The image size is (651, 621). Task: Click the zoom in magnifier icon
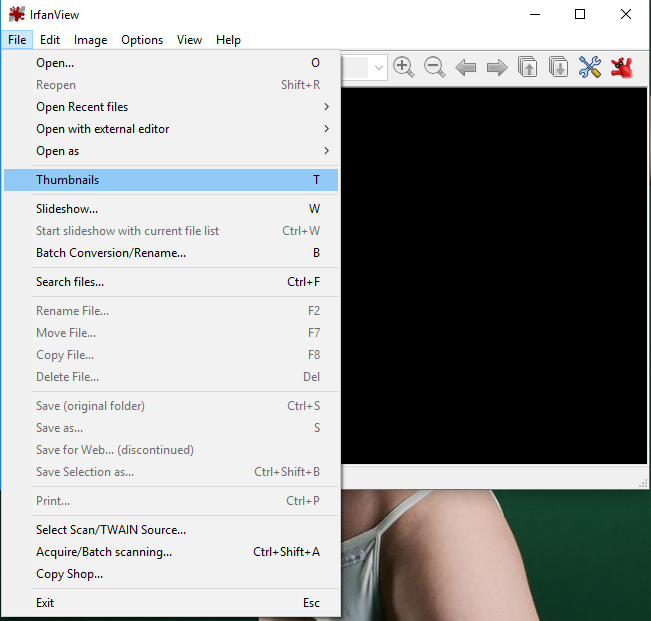[404, 67]
